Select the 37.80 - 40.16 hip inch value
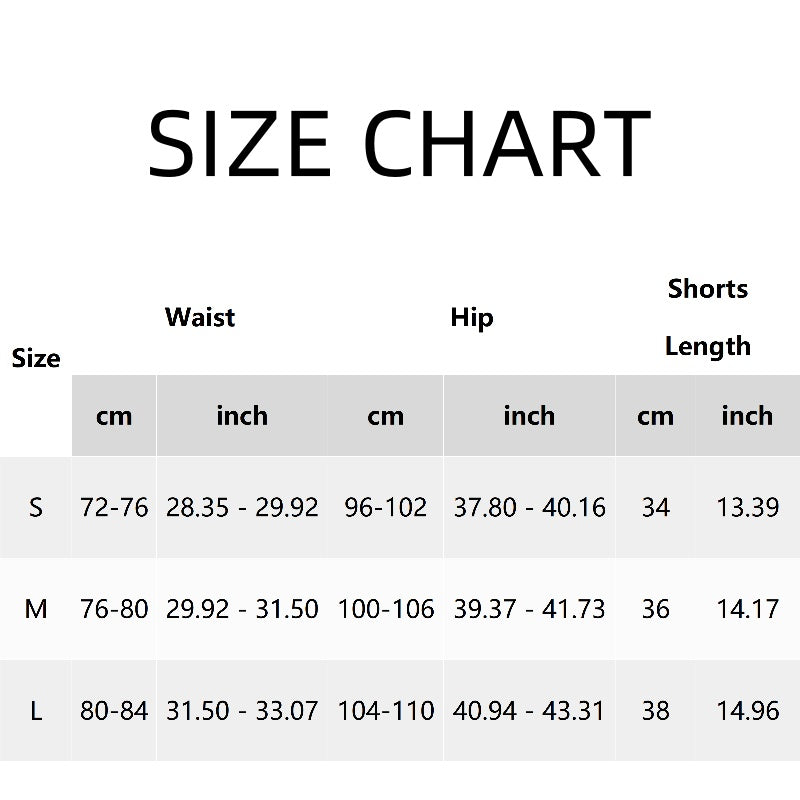800x800 pixels. coord(529,508)
